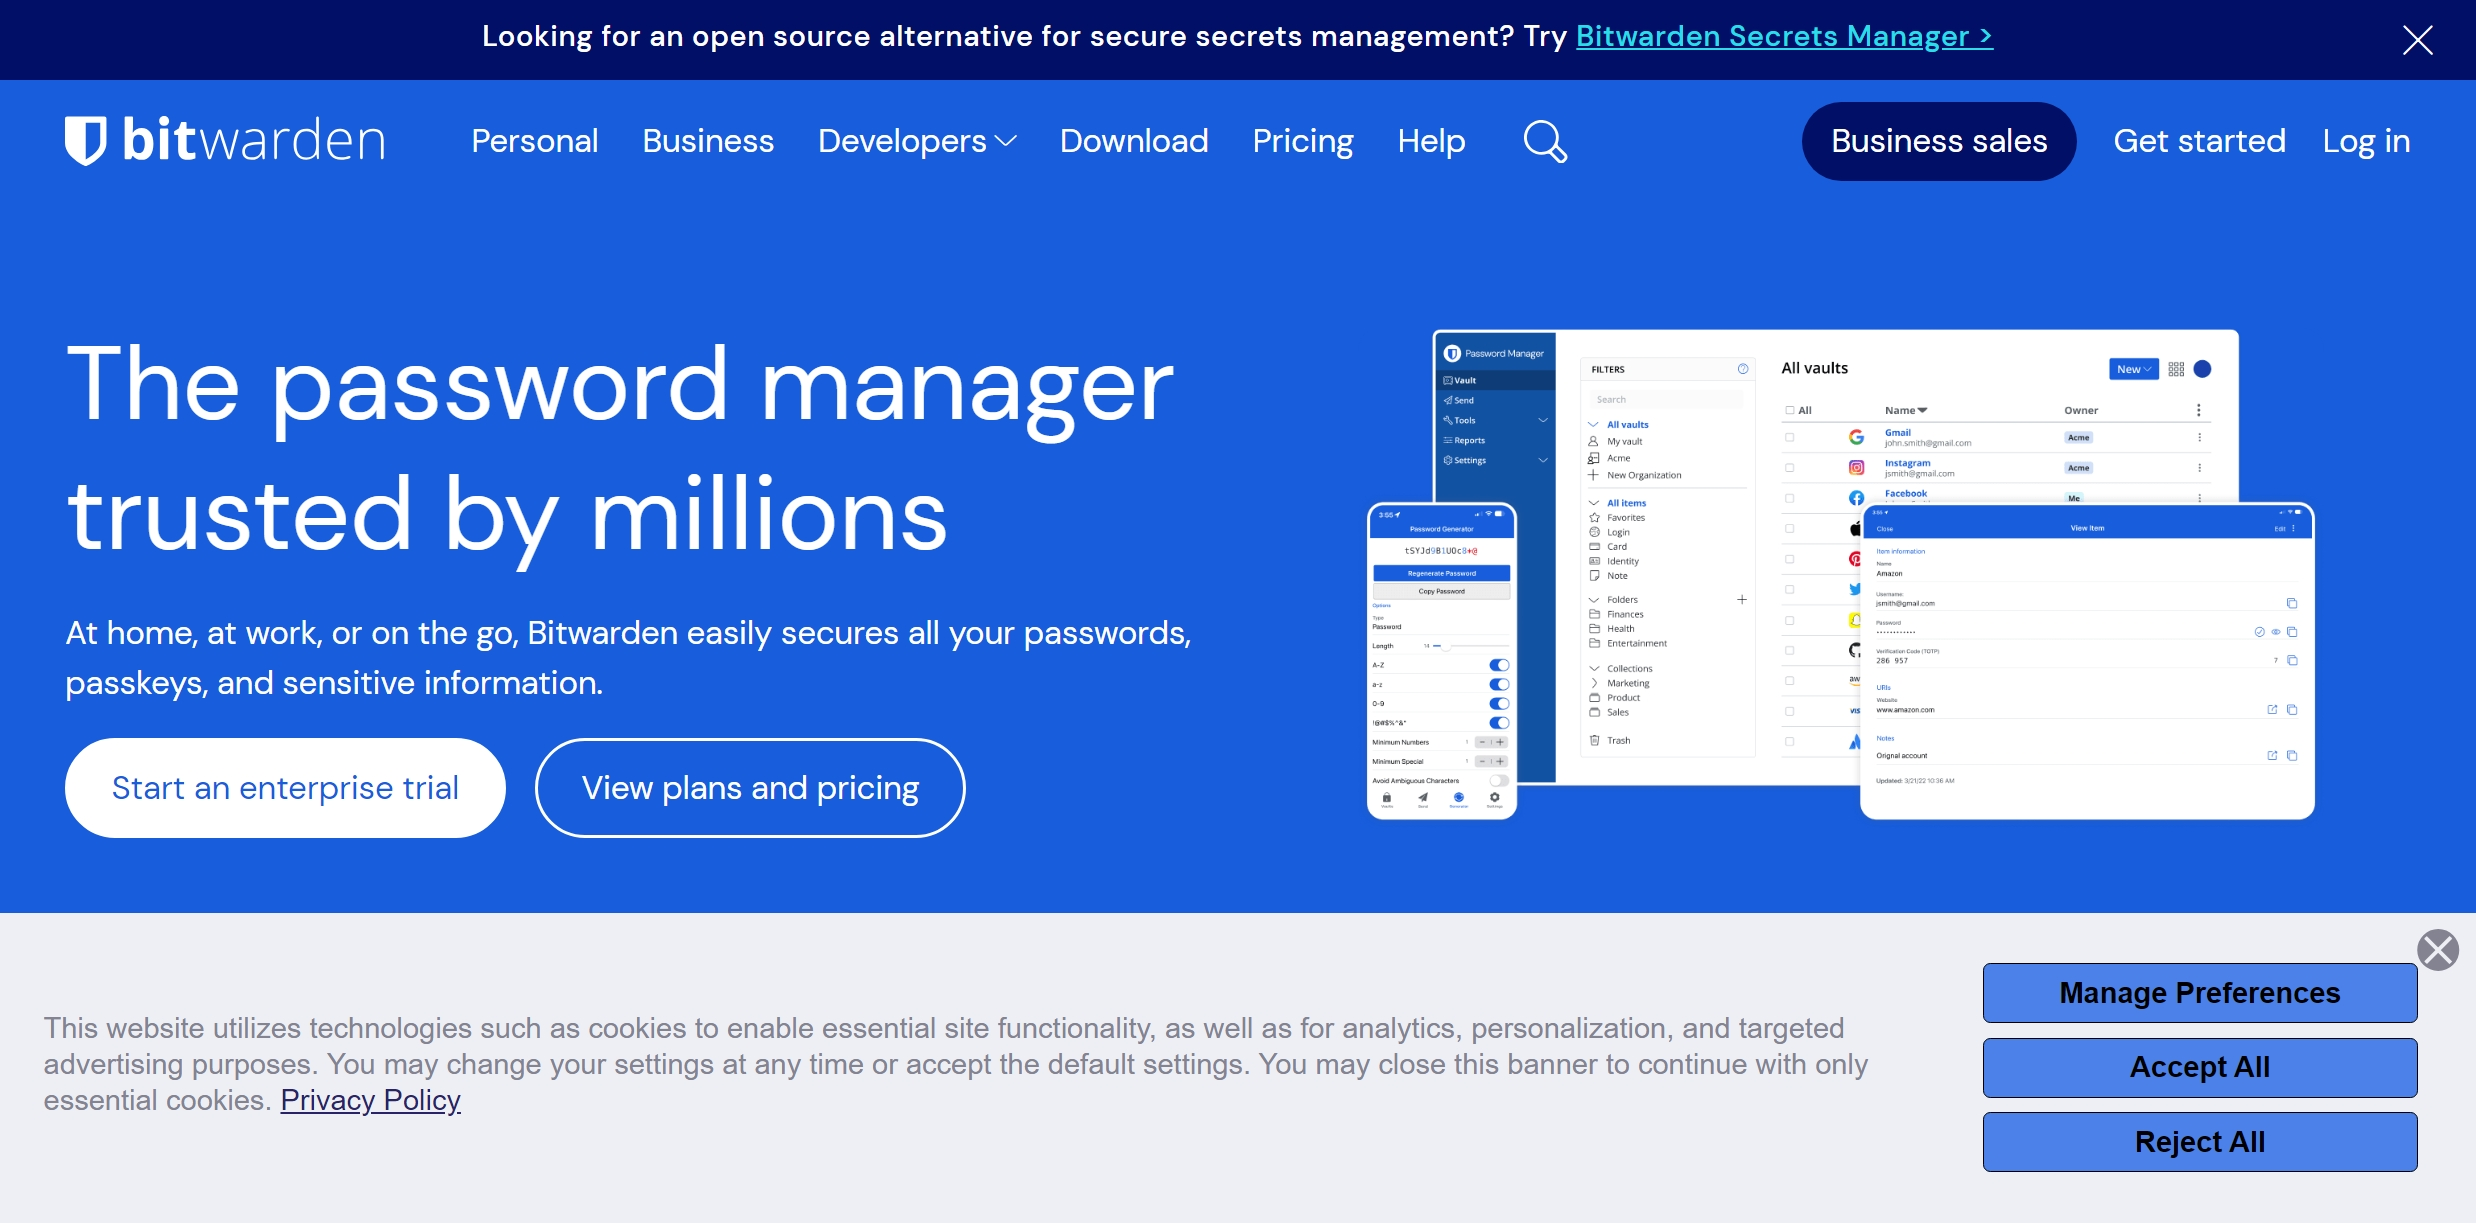2476x1223 pixels.
Task: Follow the Bitwarden Secrets Manager link
Action: 1784,36
